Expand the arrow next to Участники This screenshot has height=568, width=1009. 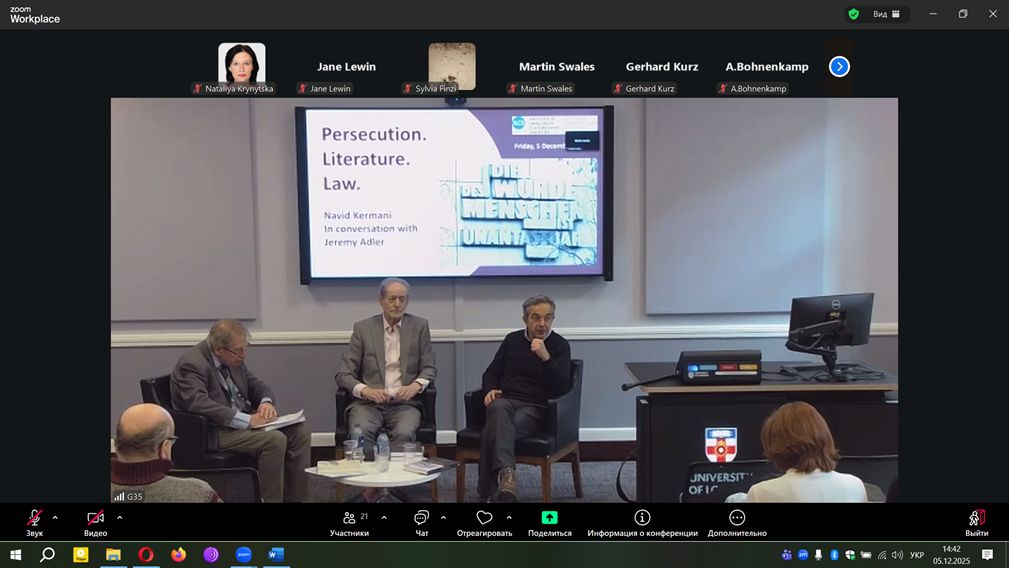click(384, 517)
